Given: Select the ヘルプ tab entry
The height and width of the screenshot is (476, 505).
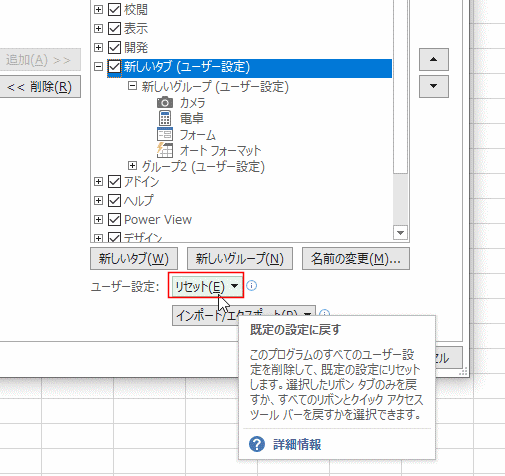Looking at the screenshot, I should click(x=139, y=200).
